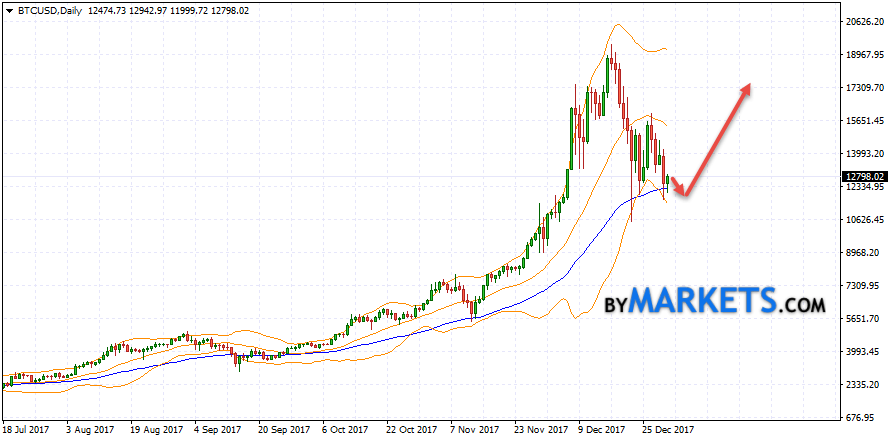Click the large upward red arrow's head
888x441 pixels.
(x=745, y=89)
